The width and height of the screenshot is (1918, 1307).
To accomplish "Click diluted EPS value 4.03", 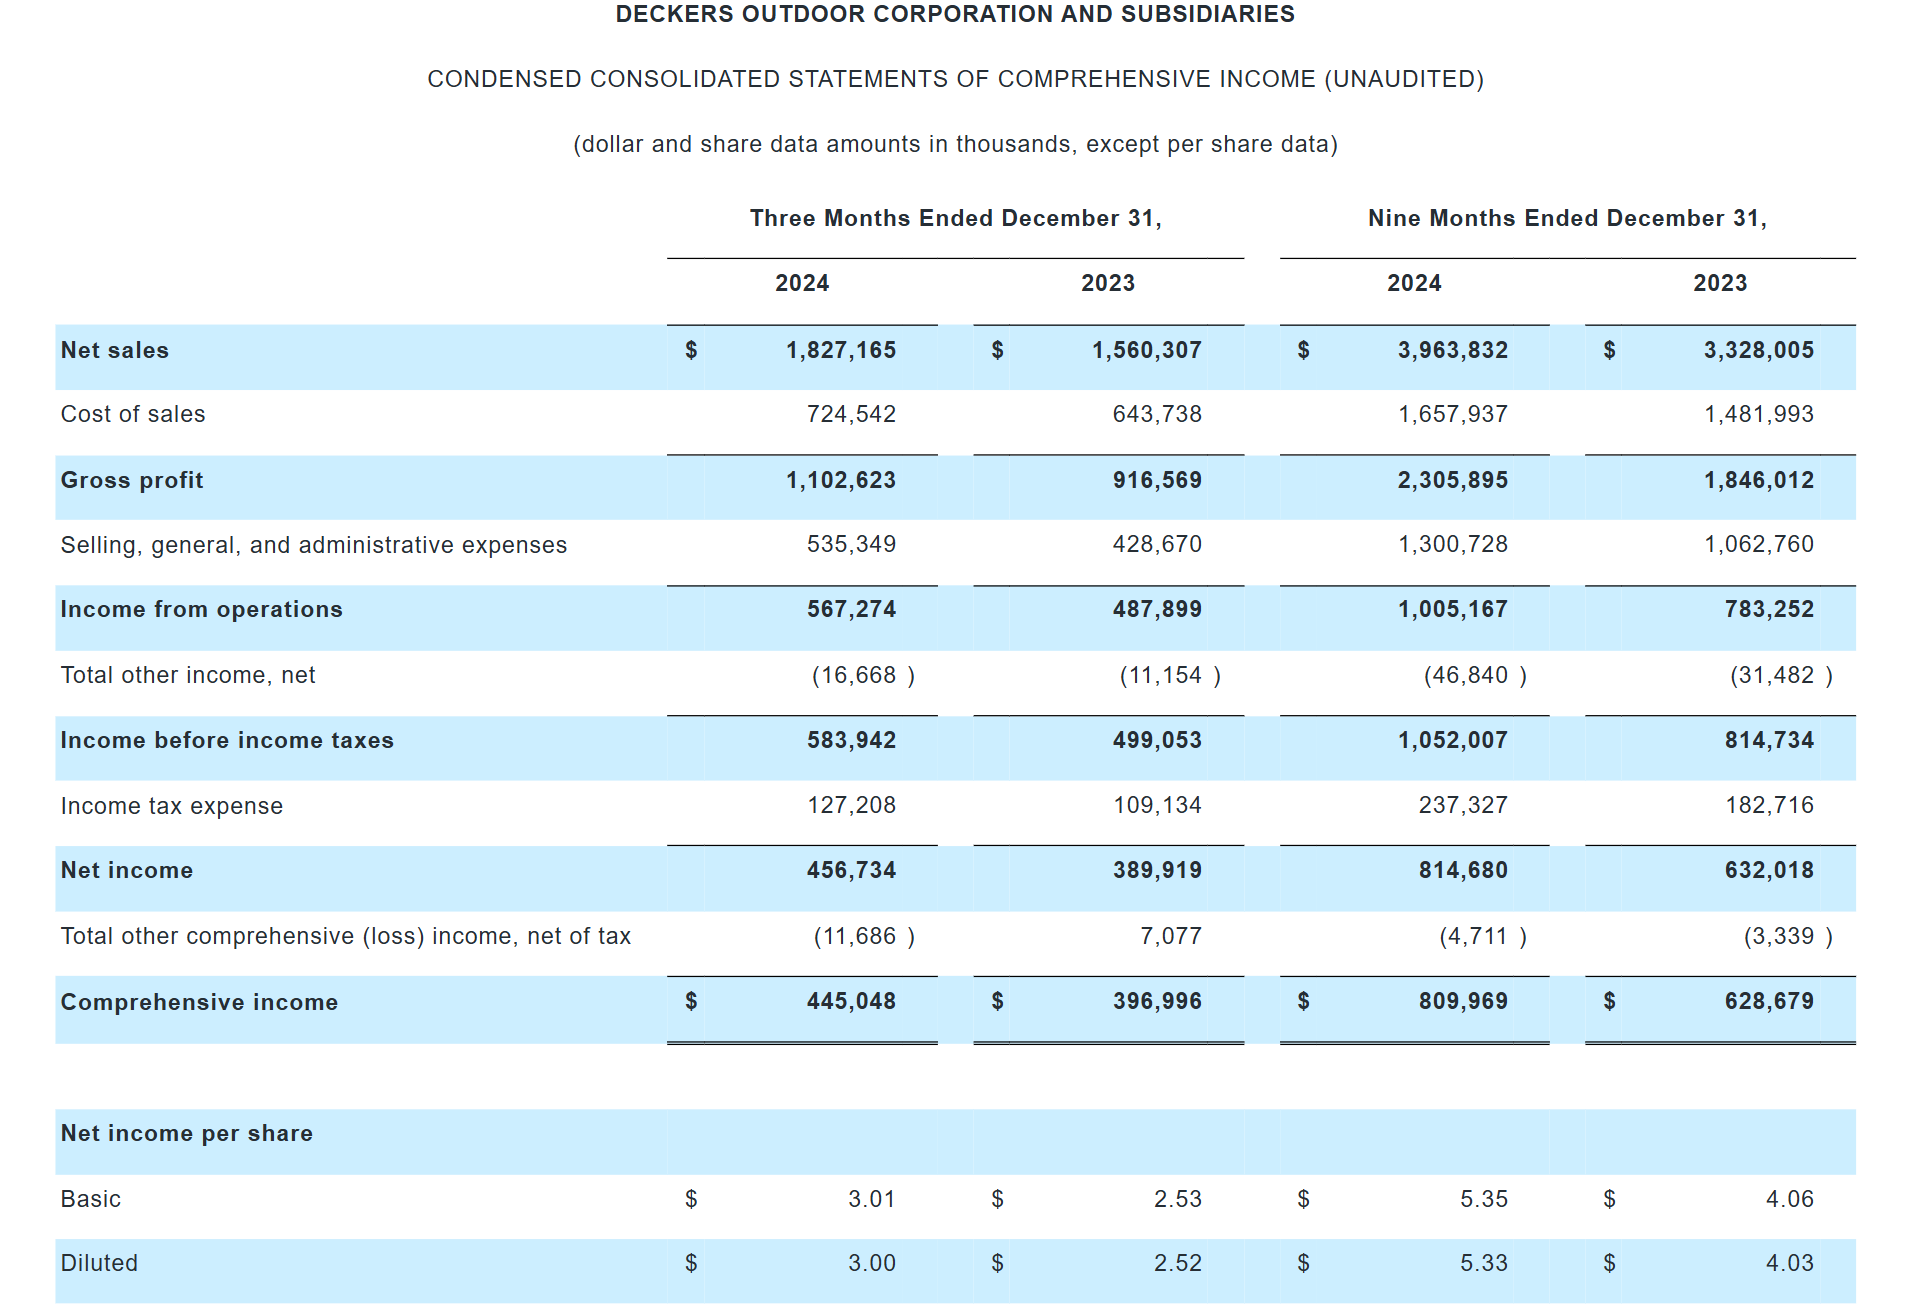I will click(1790, 1263).
